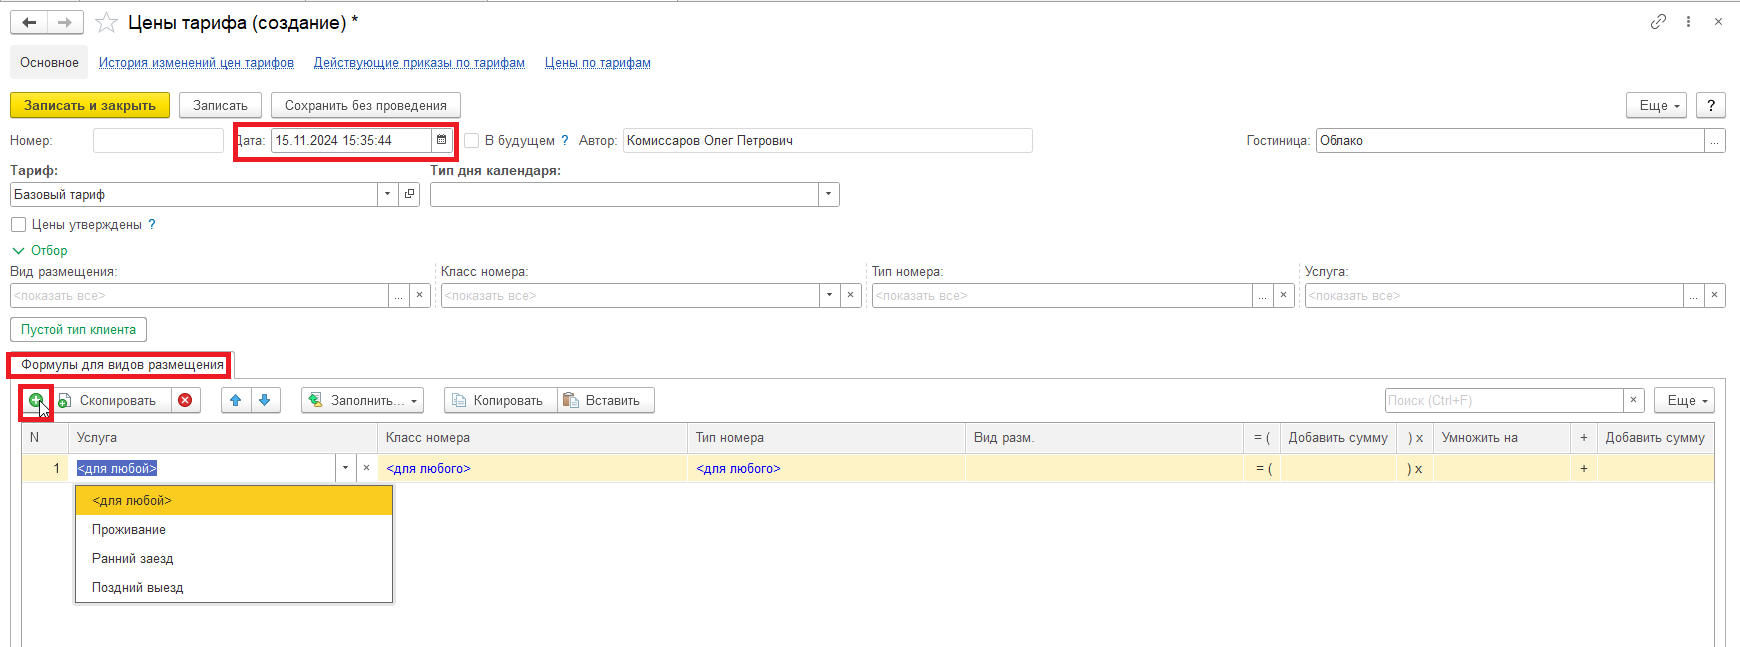Clear the Класс номера filter
1740x647 pixels.
pyautogui.click(x=851, y=296)
